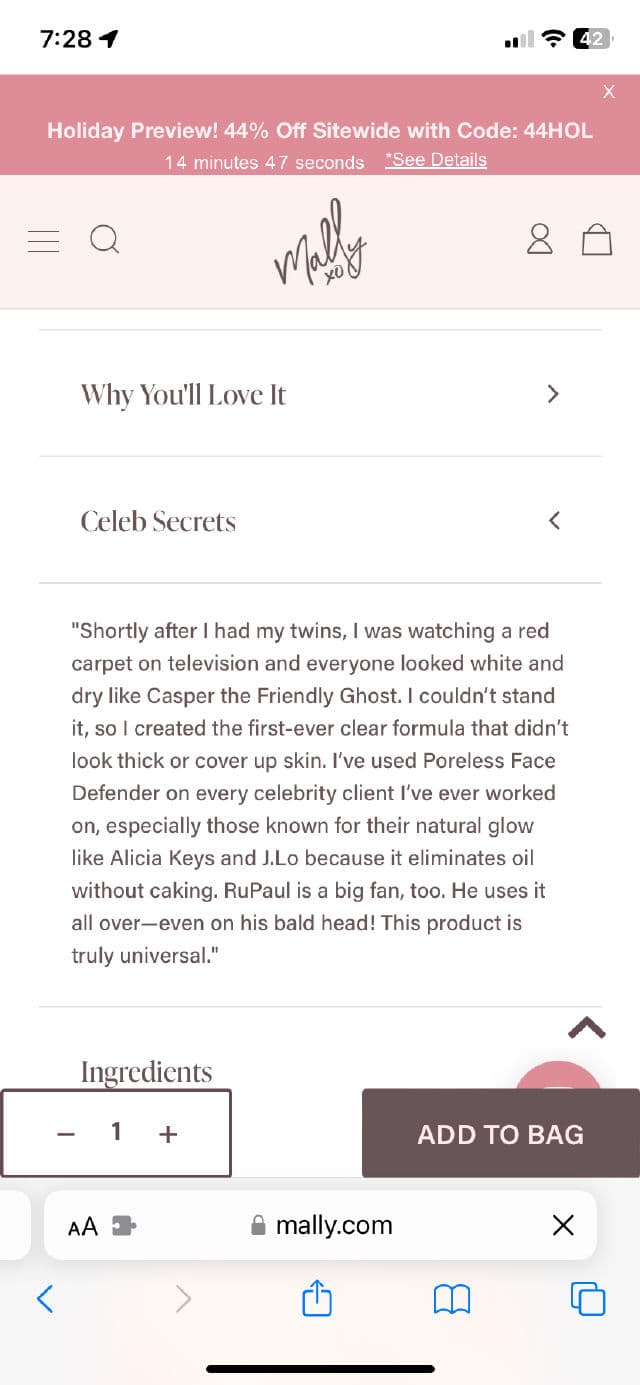Open Safari bookmarks icon
This screenshot has width=640, height=1385.
(451, 1298)
